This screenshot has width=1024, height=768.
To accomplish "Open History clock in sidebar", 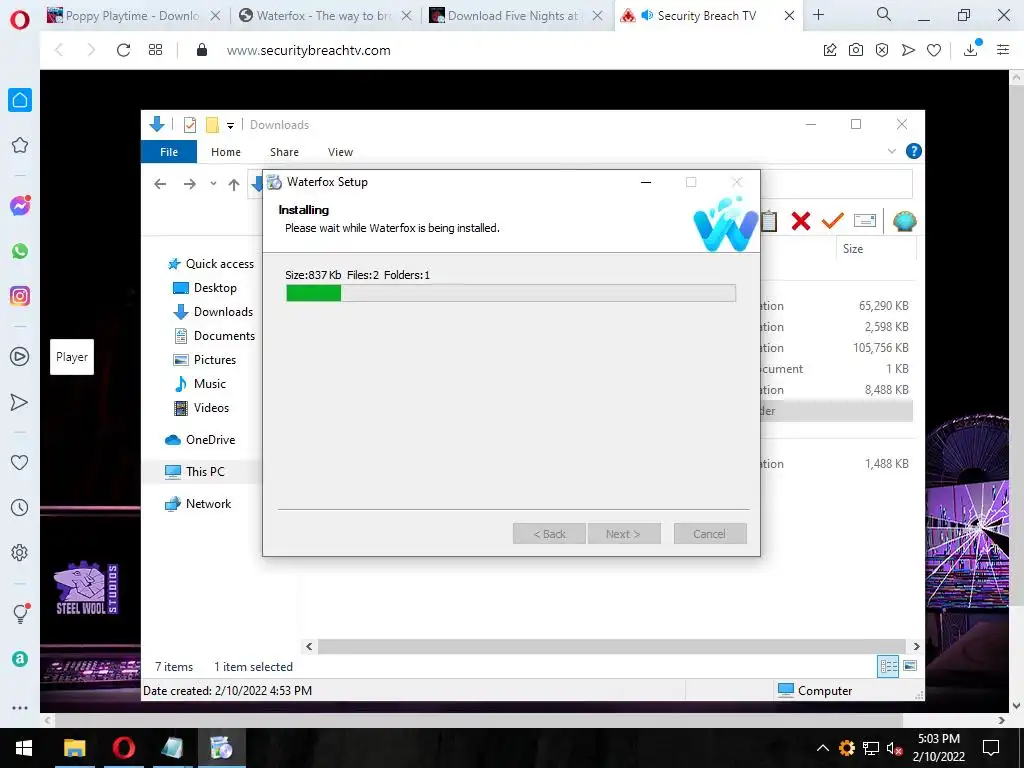I will pos(20,507).
